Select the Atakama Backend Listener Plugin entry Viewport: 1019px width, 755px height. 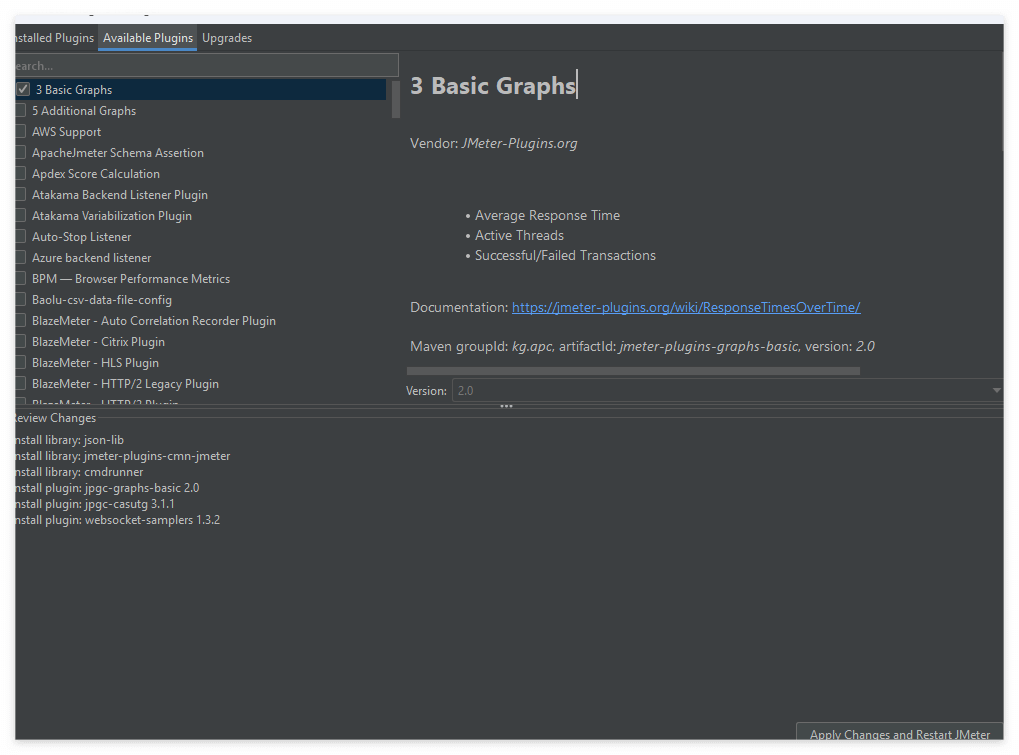pyautogui.click(x=120, y=195)
